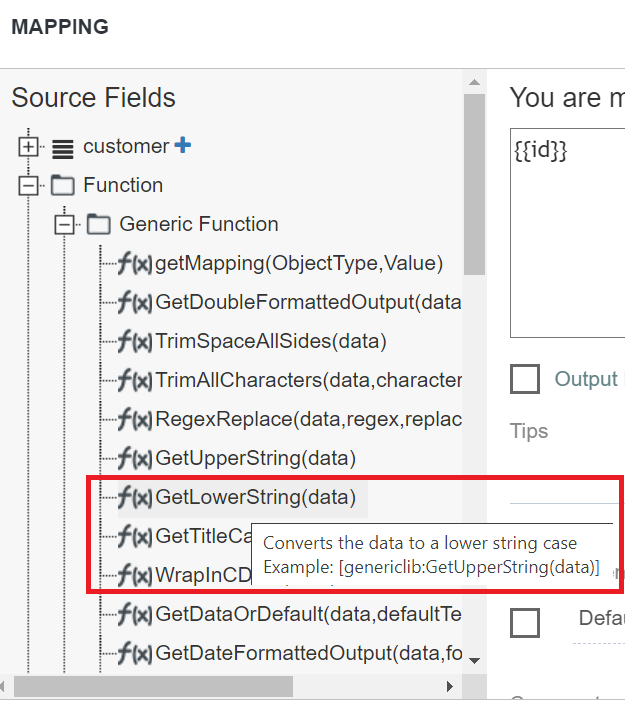Click the f(x) icon for GetUpperString

point(134,459)
